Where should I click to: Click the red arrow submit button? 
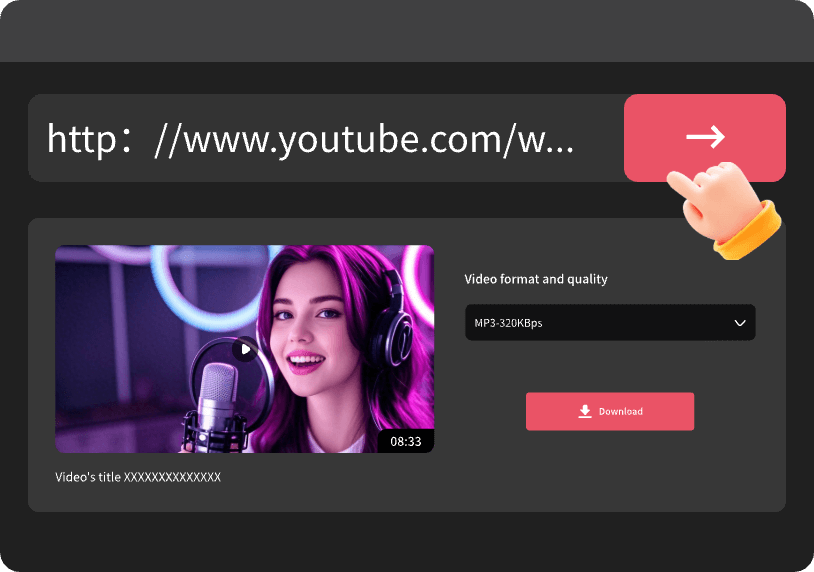click(704, 138)
